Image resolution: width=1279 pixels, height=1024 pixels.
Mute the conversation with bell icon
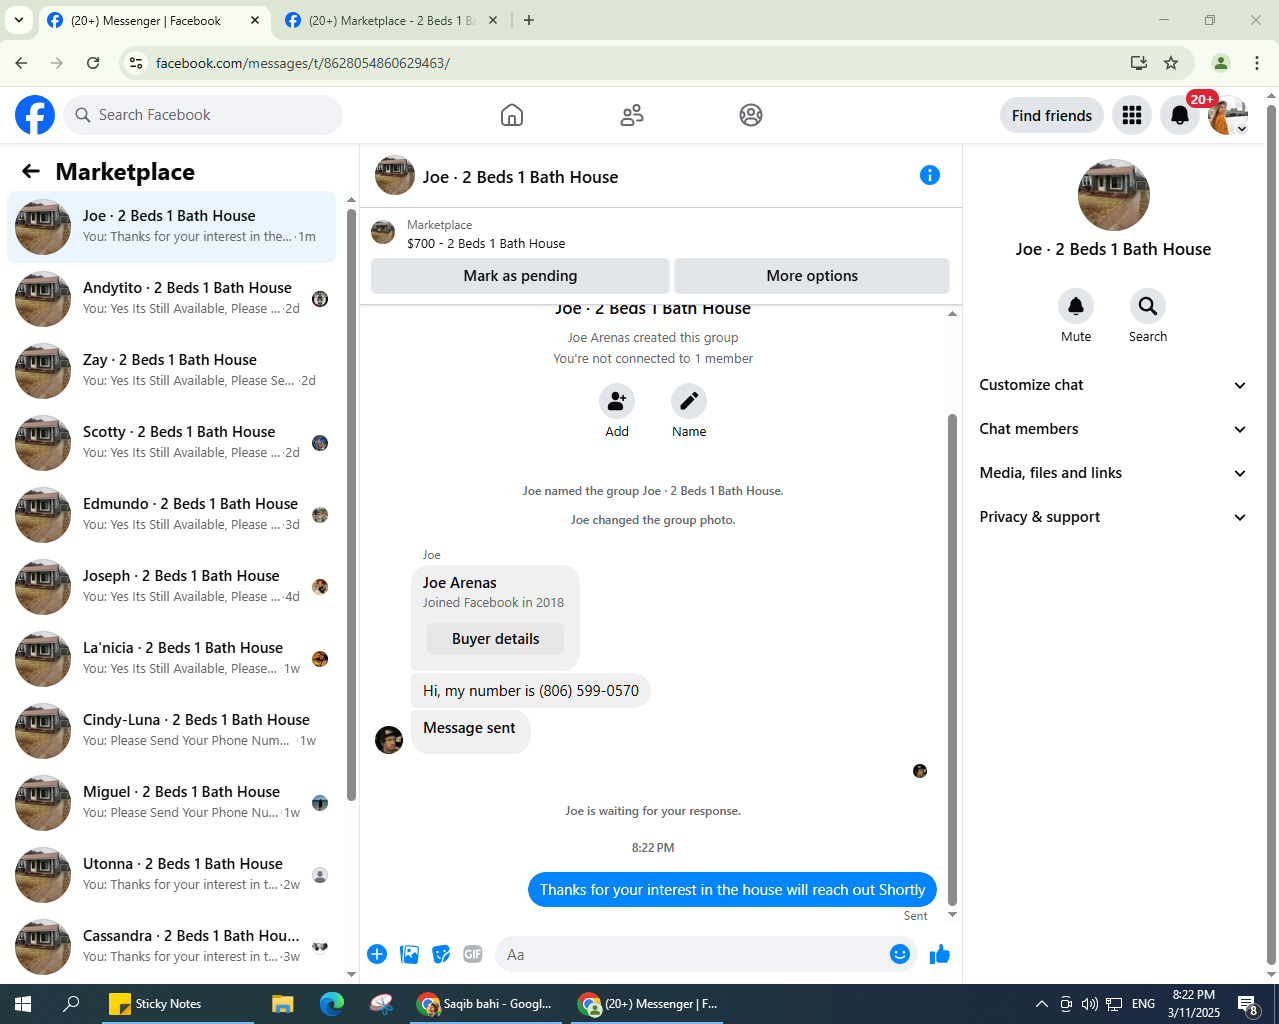(1076, 306)
